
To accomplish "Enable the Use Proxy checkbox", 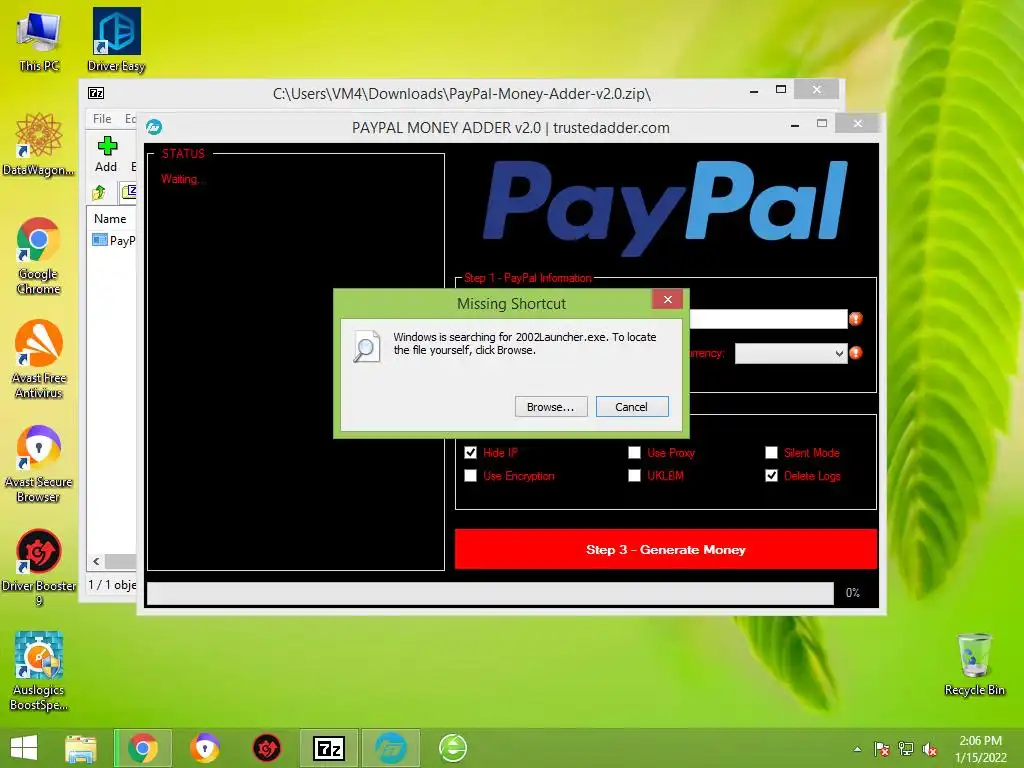I will tap(634, 453).
